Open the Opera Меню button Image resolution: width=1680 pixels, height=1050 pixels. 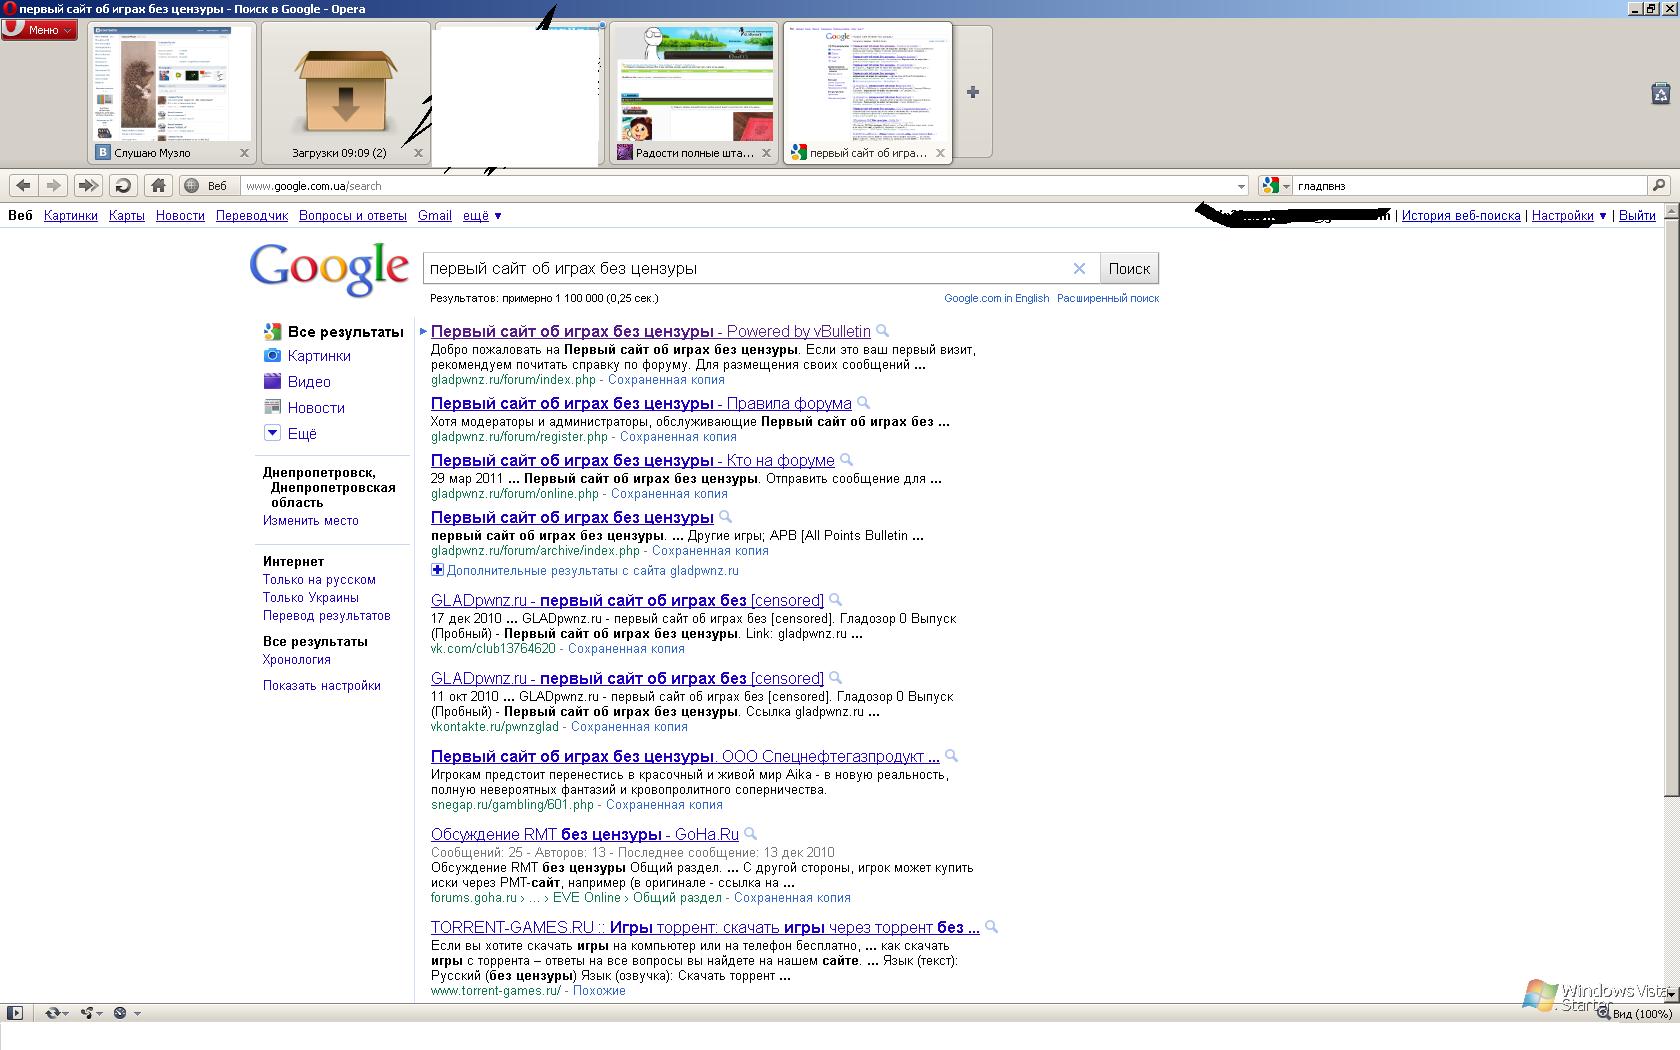[39, 29]
